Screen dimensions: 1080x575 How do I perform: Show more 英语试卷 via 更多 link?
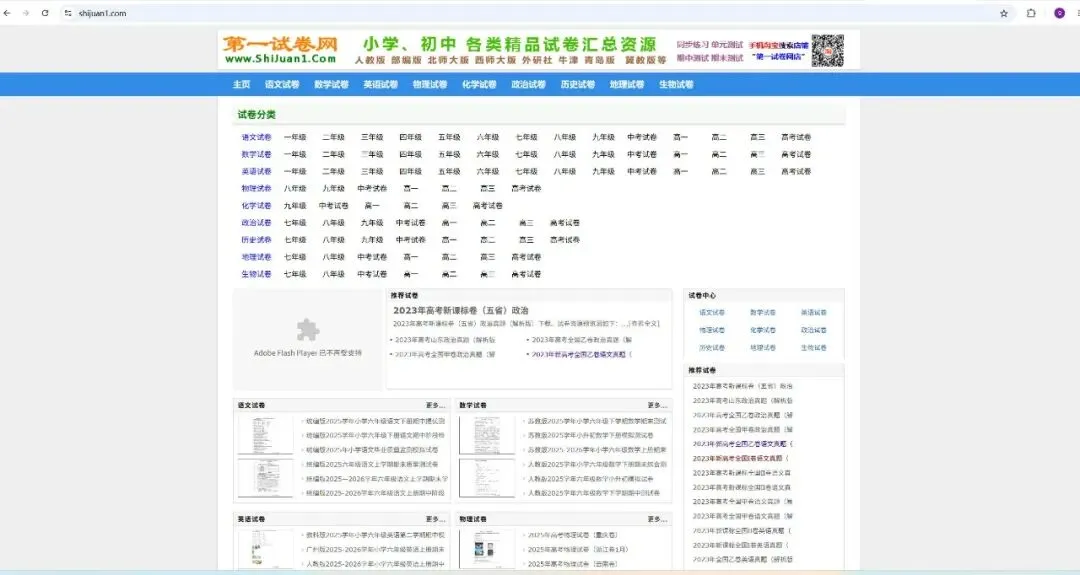435,519
